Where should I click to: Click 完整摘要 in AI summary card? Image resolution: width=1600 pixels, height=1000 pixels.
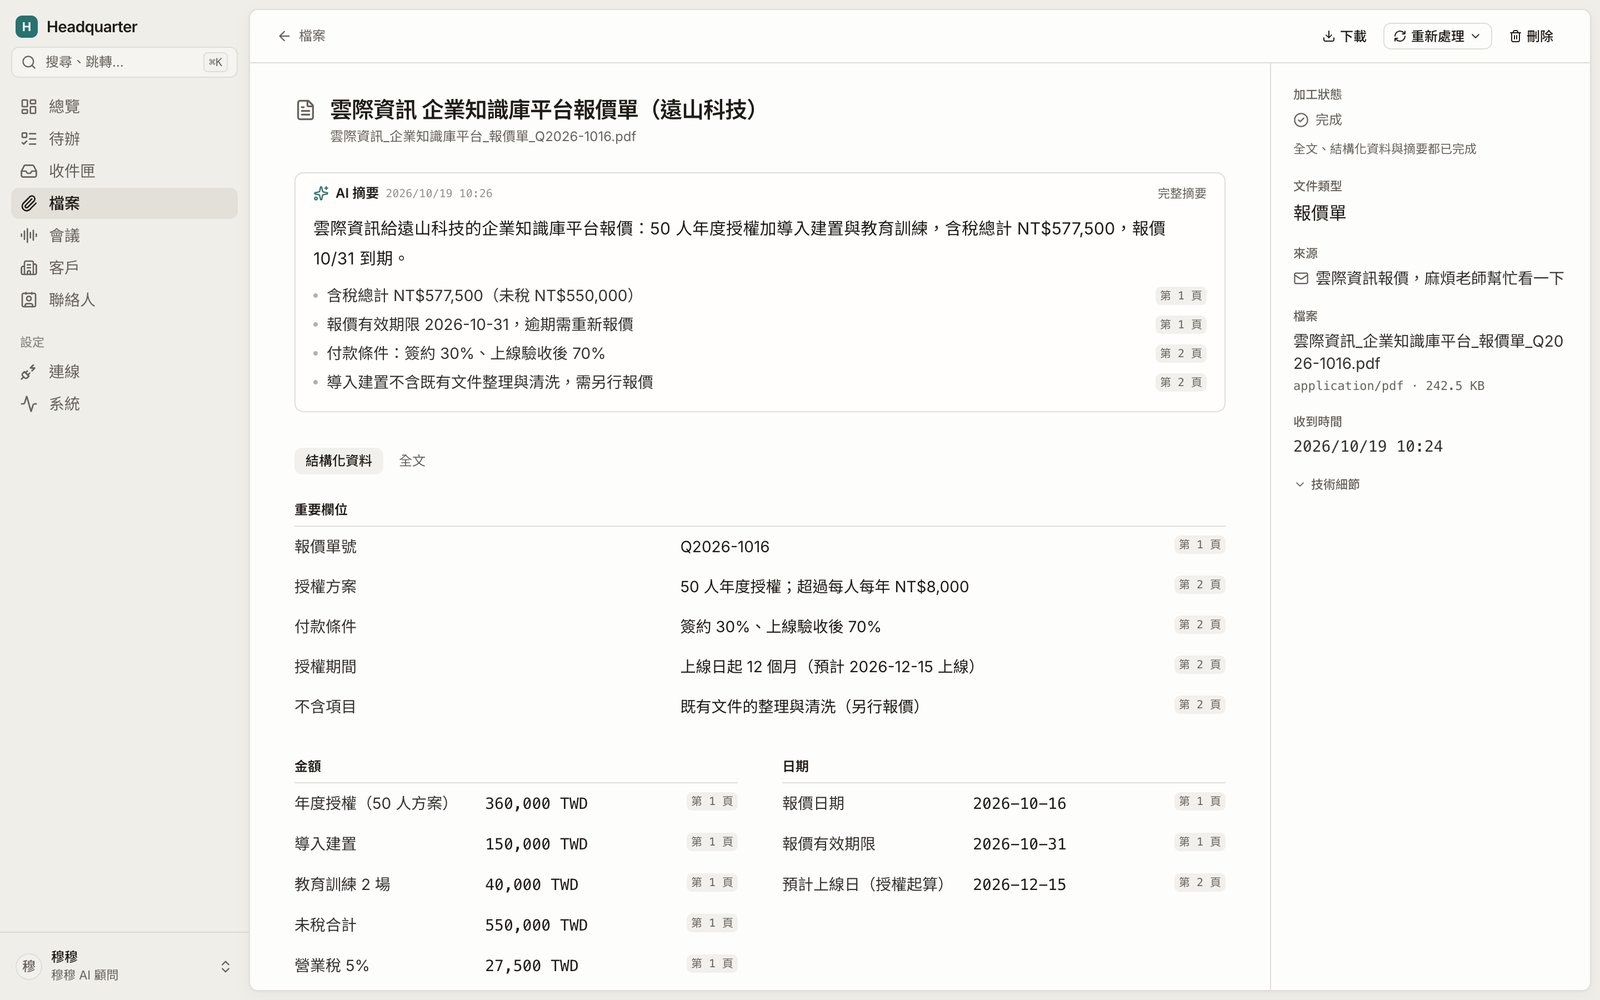coord(1182,193)
